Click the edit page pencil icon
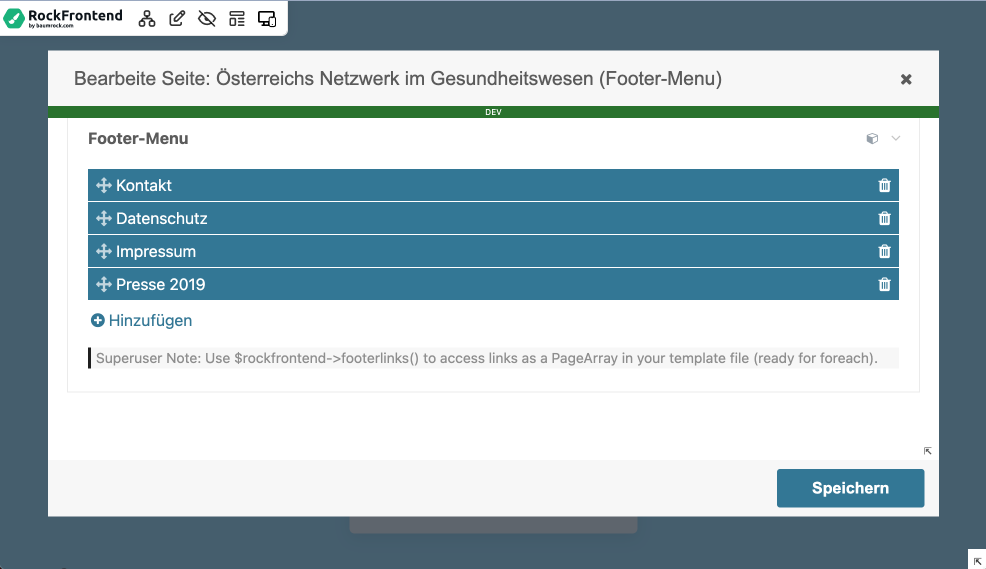986x569 pixels. pyautogui.click(x=177, y=18)
